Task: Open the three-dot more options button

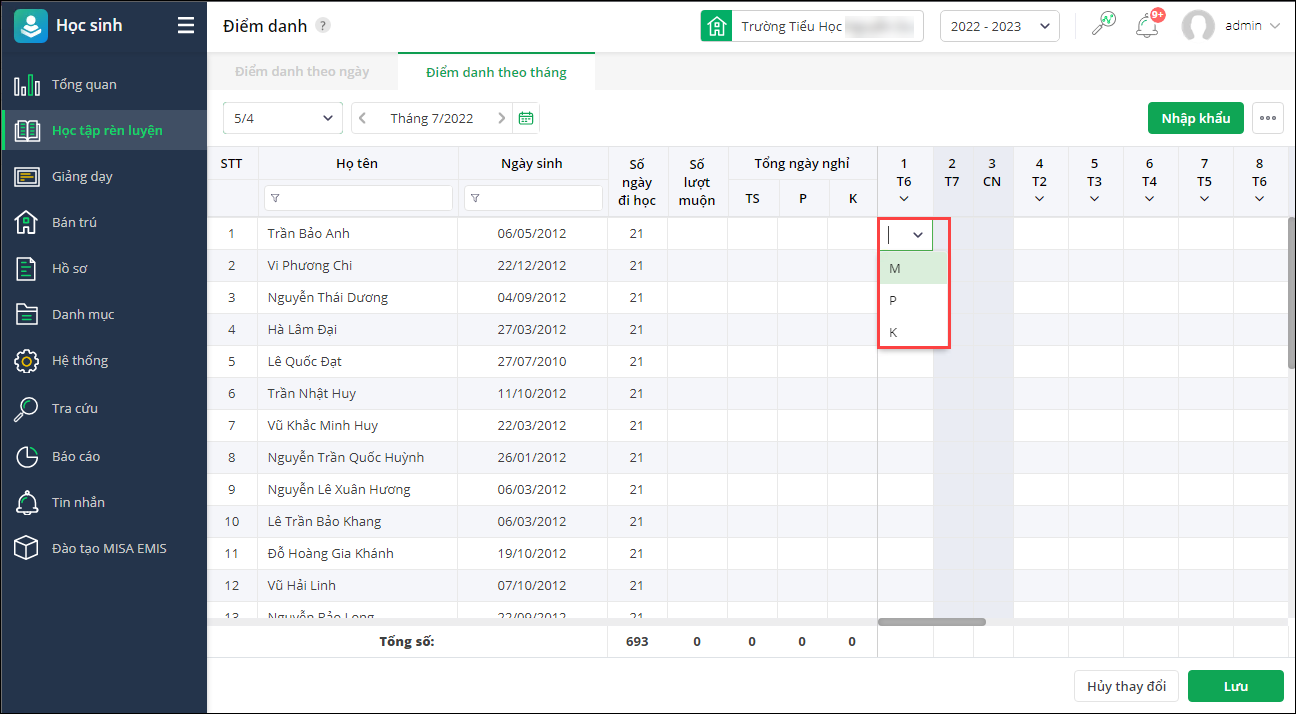Action: click(x=1268, y=118)
